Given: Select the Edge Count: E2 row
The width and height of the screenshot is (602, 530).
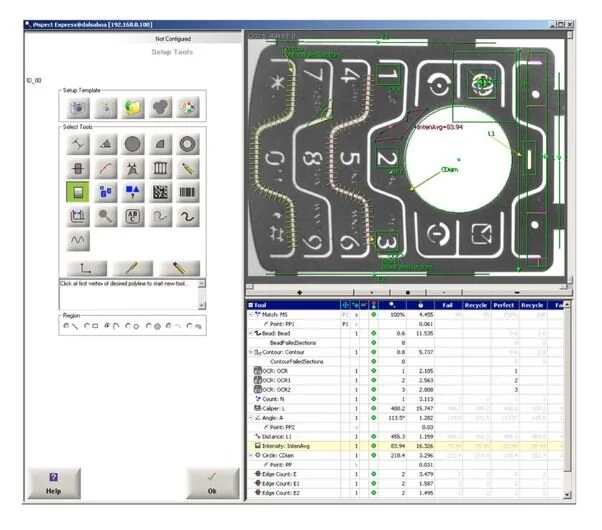Looking at the screenshot, I should click(x=406, y=493).
